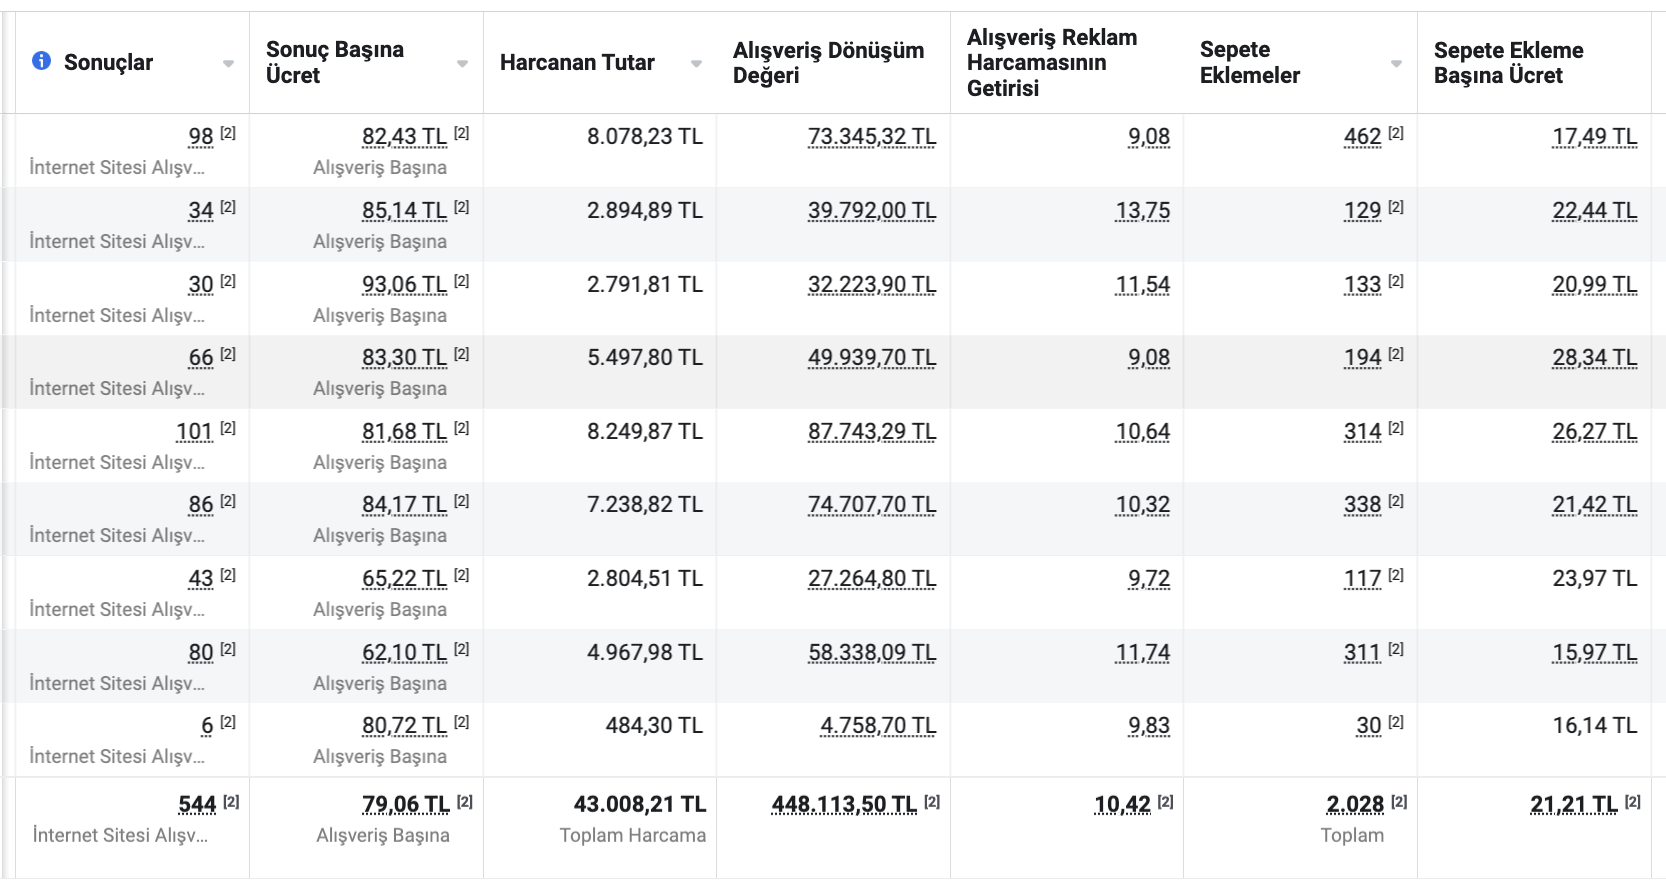Click the 13,75 return on ad spend value
Screen dimensions: 1666x884
(x=1142, y=211)
